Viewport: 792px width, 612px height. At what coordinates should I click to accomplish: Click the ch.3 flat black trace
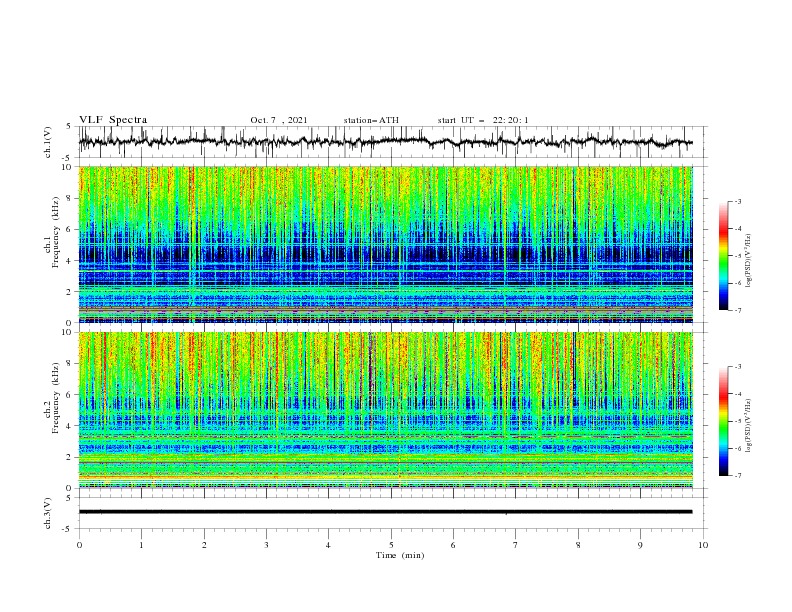pos(385,512)
